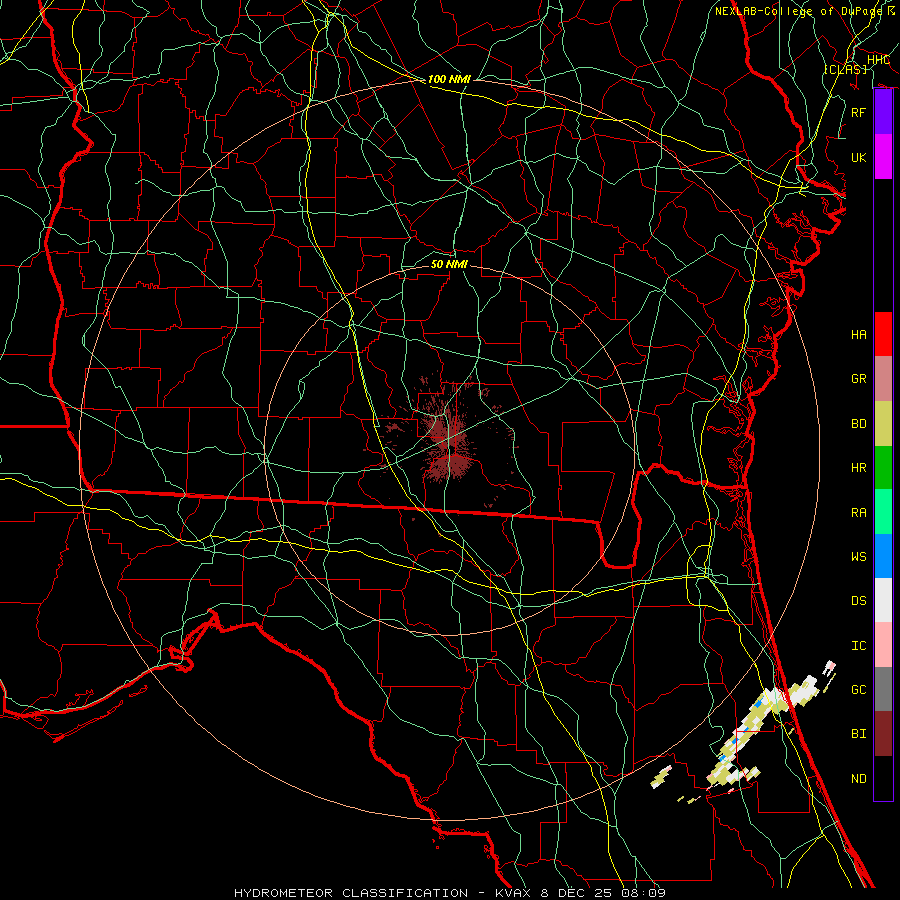900x900 pixels.
Task: Click the RF purple legend swatch
Action: click(x=883, y=112)
